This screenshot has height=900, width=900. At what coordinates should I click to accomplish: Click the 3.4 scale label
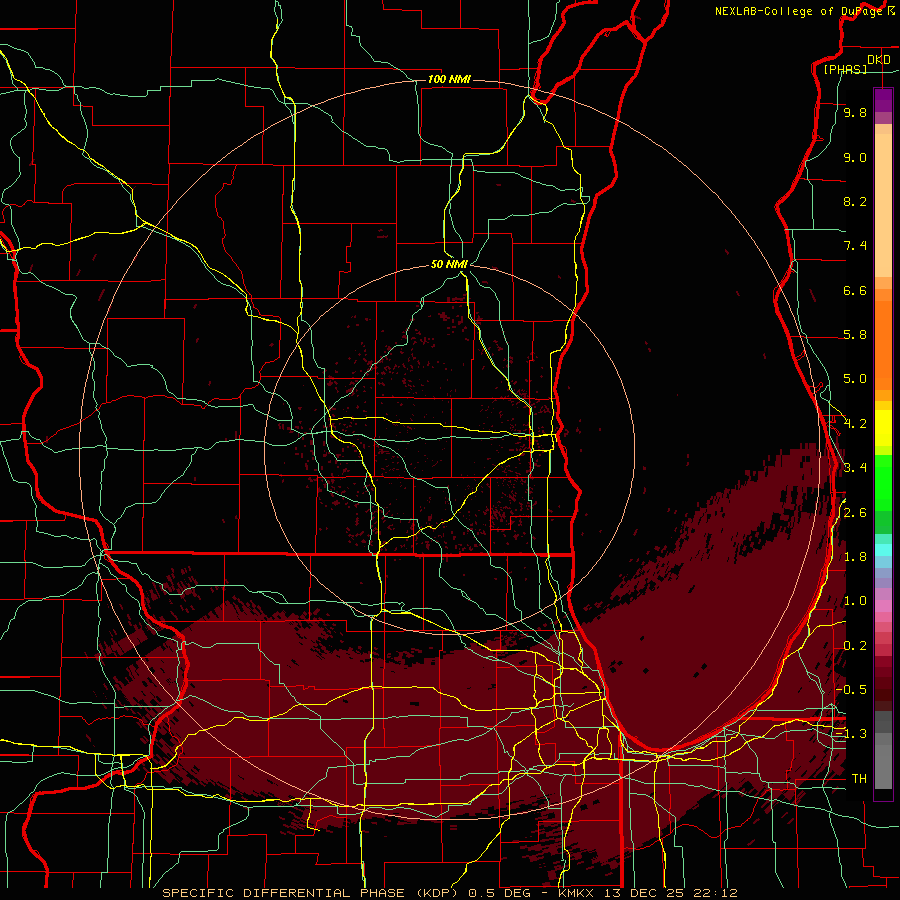coord(855,468)
